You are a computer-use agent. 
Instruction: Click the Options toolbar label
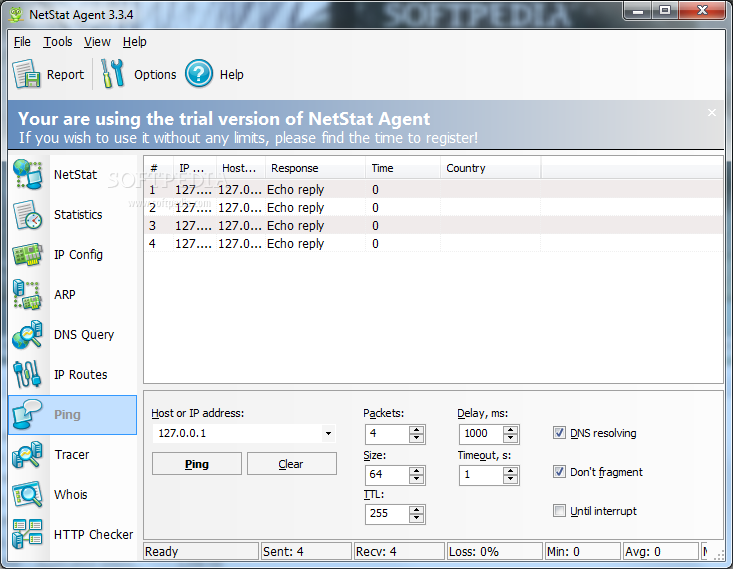pos(155,75)
